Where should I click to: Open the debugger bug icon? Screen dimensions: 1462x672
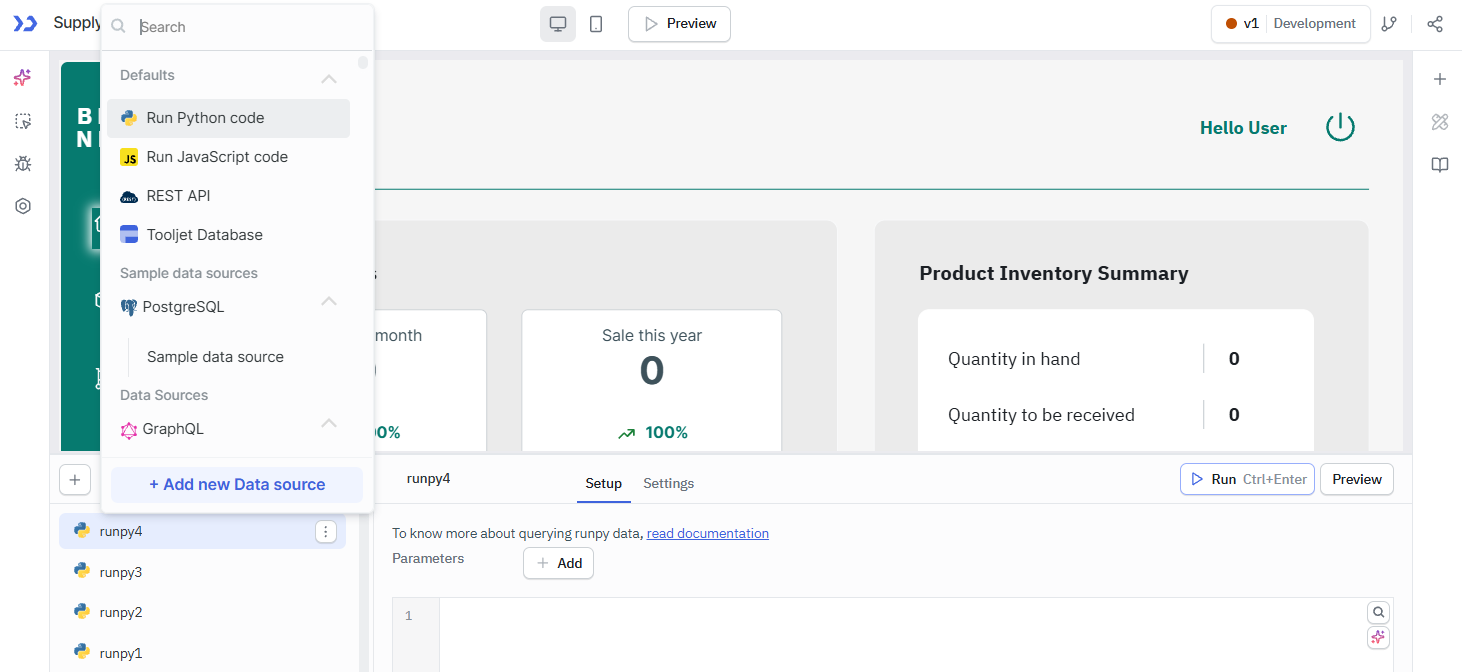[23, 164]
